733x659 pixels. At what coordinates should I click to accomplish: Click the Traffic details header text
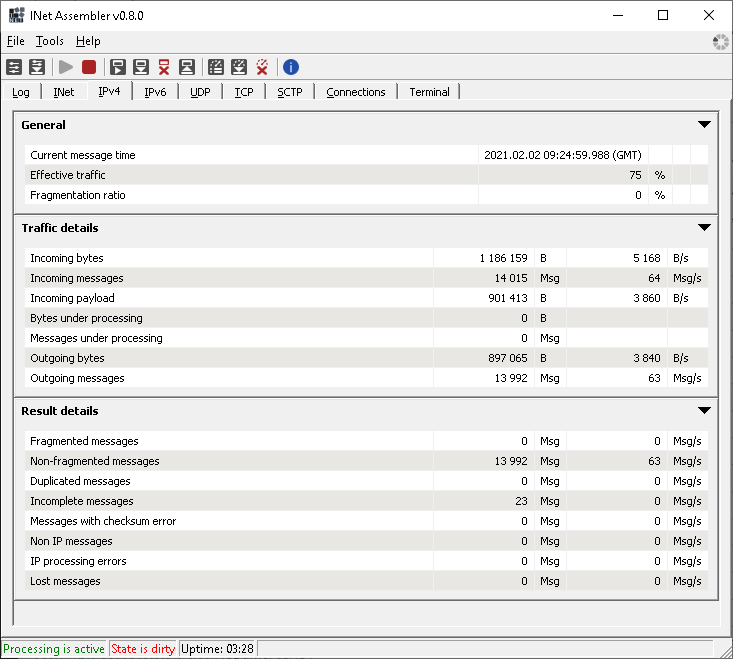click(60, 228)
